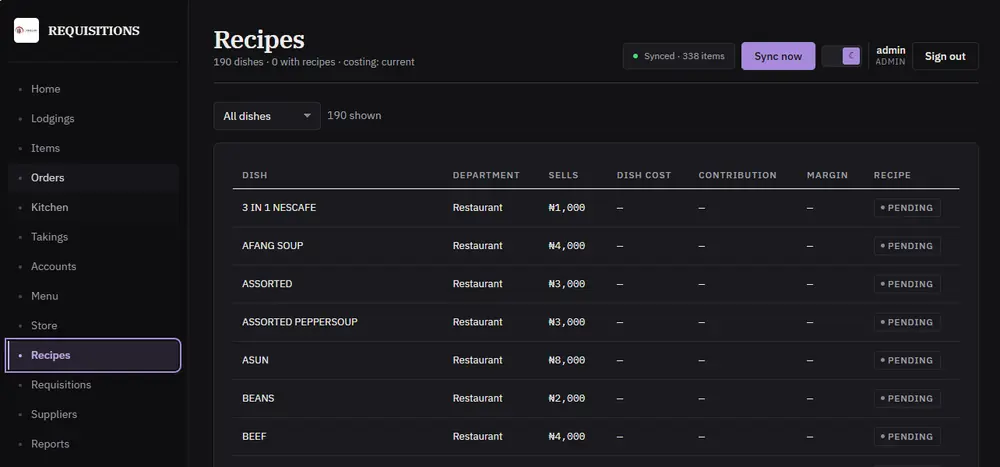Screen dimensions: 1000x467
Task: Select the ASUN dish row
Action: [x=596, y=360]
